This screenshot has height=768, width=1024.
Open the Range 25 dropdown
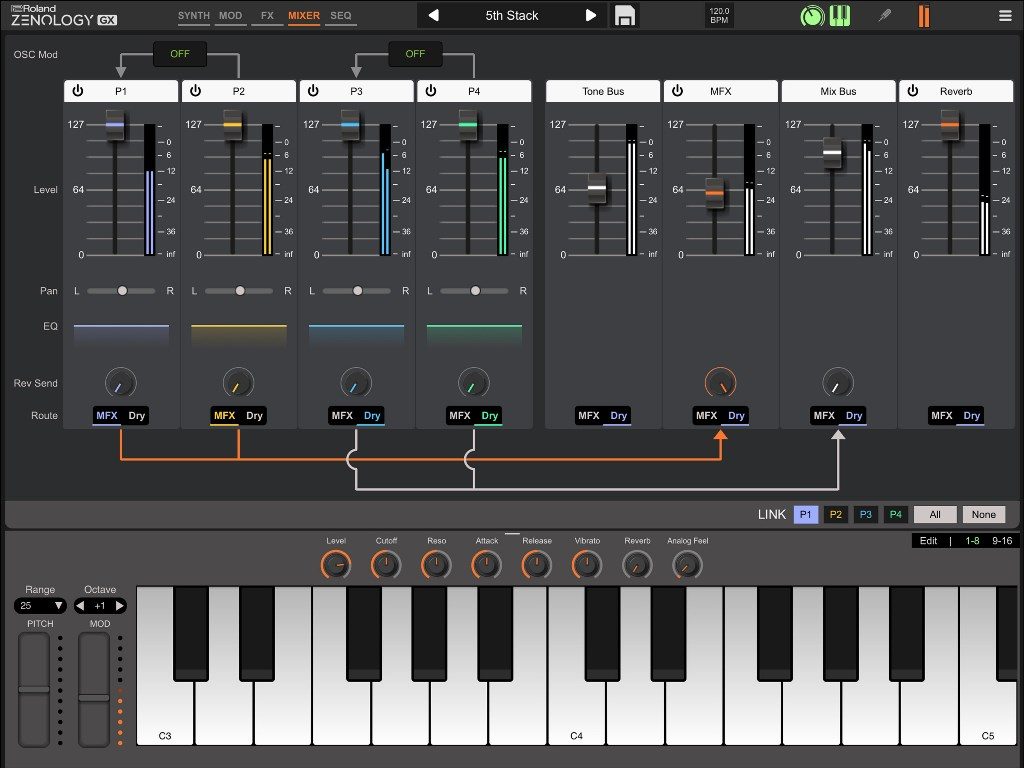click(40, 605)
